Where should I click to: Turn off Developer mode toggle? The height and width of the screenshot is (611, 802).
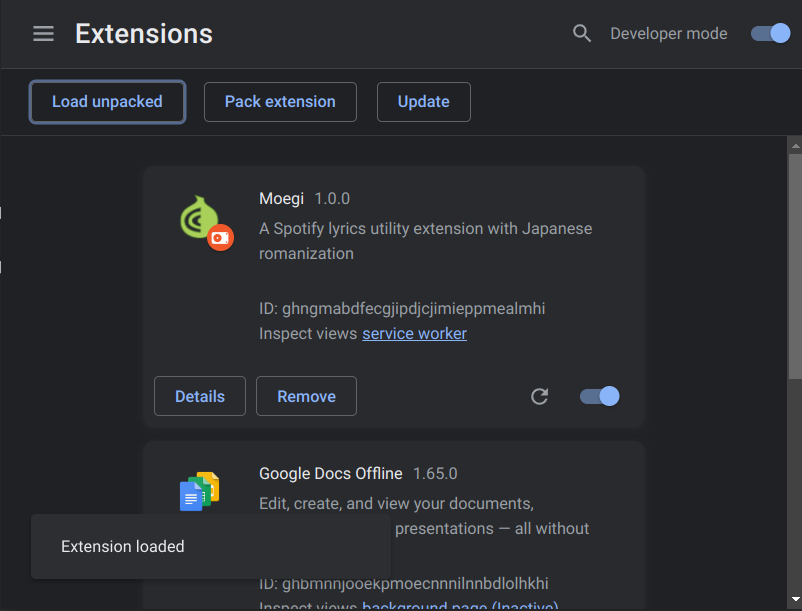tap(770, 33)
